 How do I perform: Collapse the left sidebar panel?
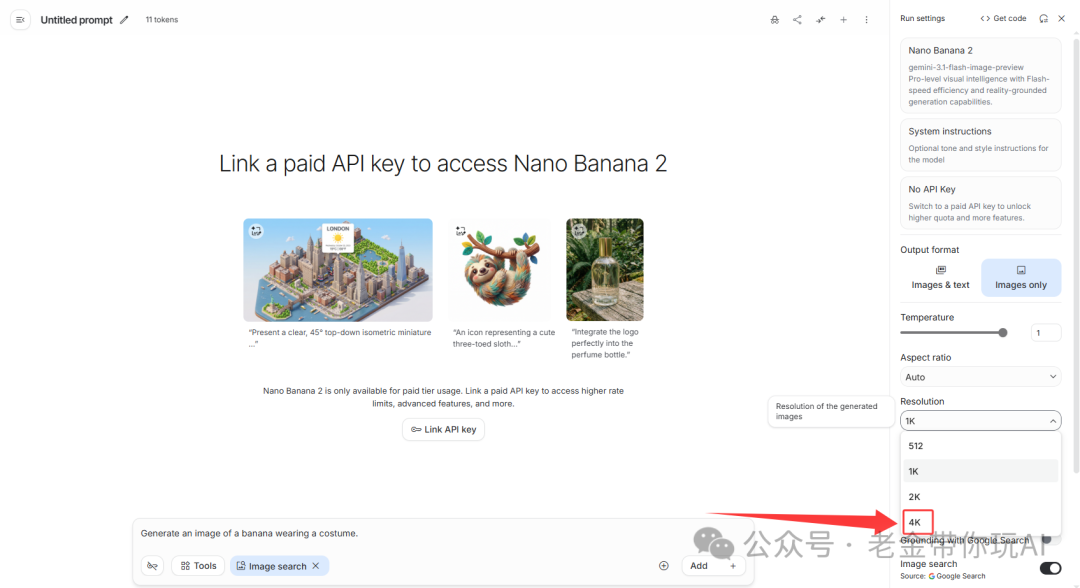click(x=19, y=19)
